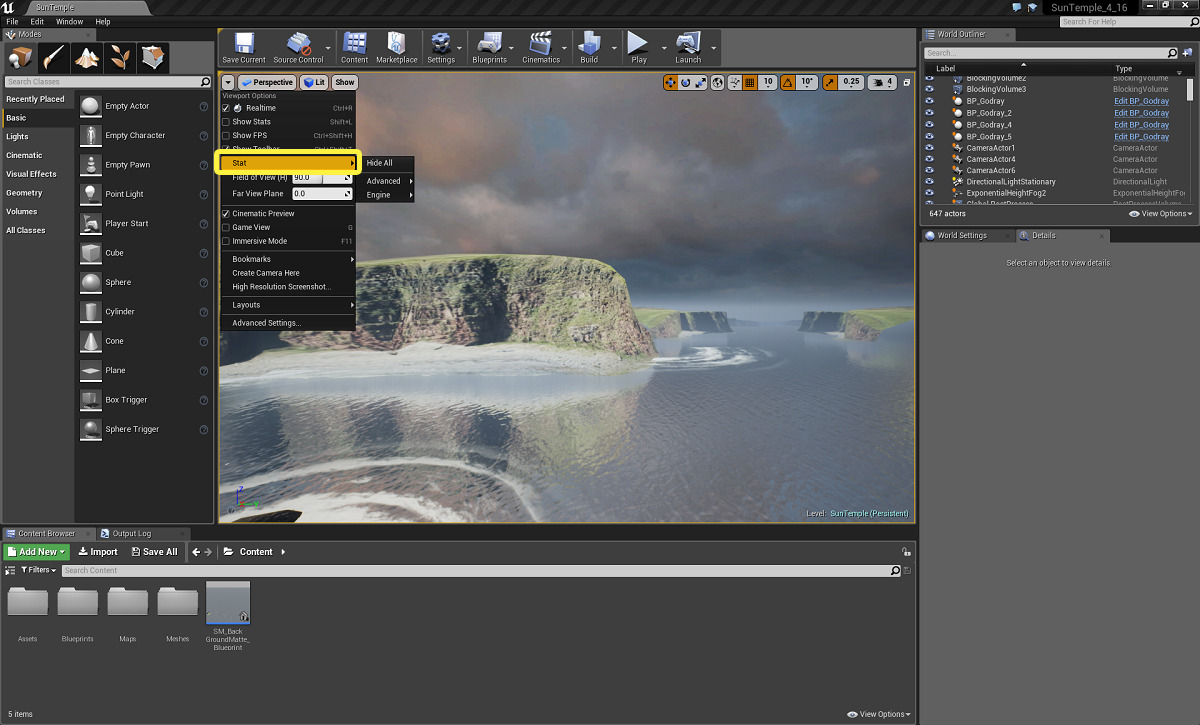Viewport: 1200px width, 725px height.
Task: Click the Blueprints toolbar icon
Action: pyautogui.click(x=489, y=46)
